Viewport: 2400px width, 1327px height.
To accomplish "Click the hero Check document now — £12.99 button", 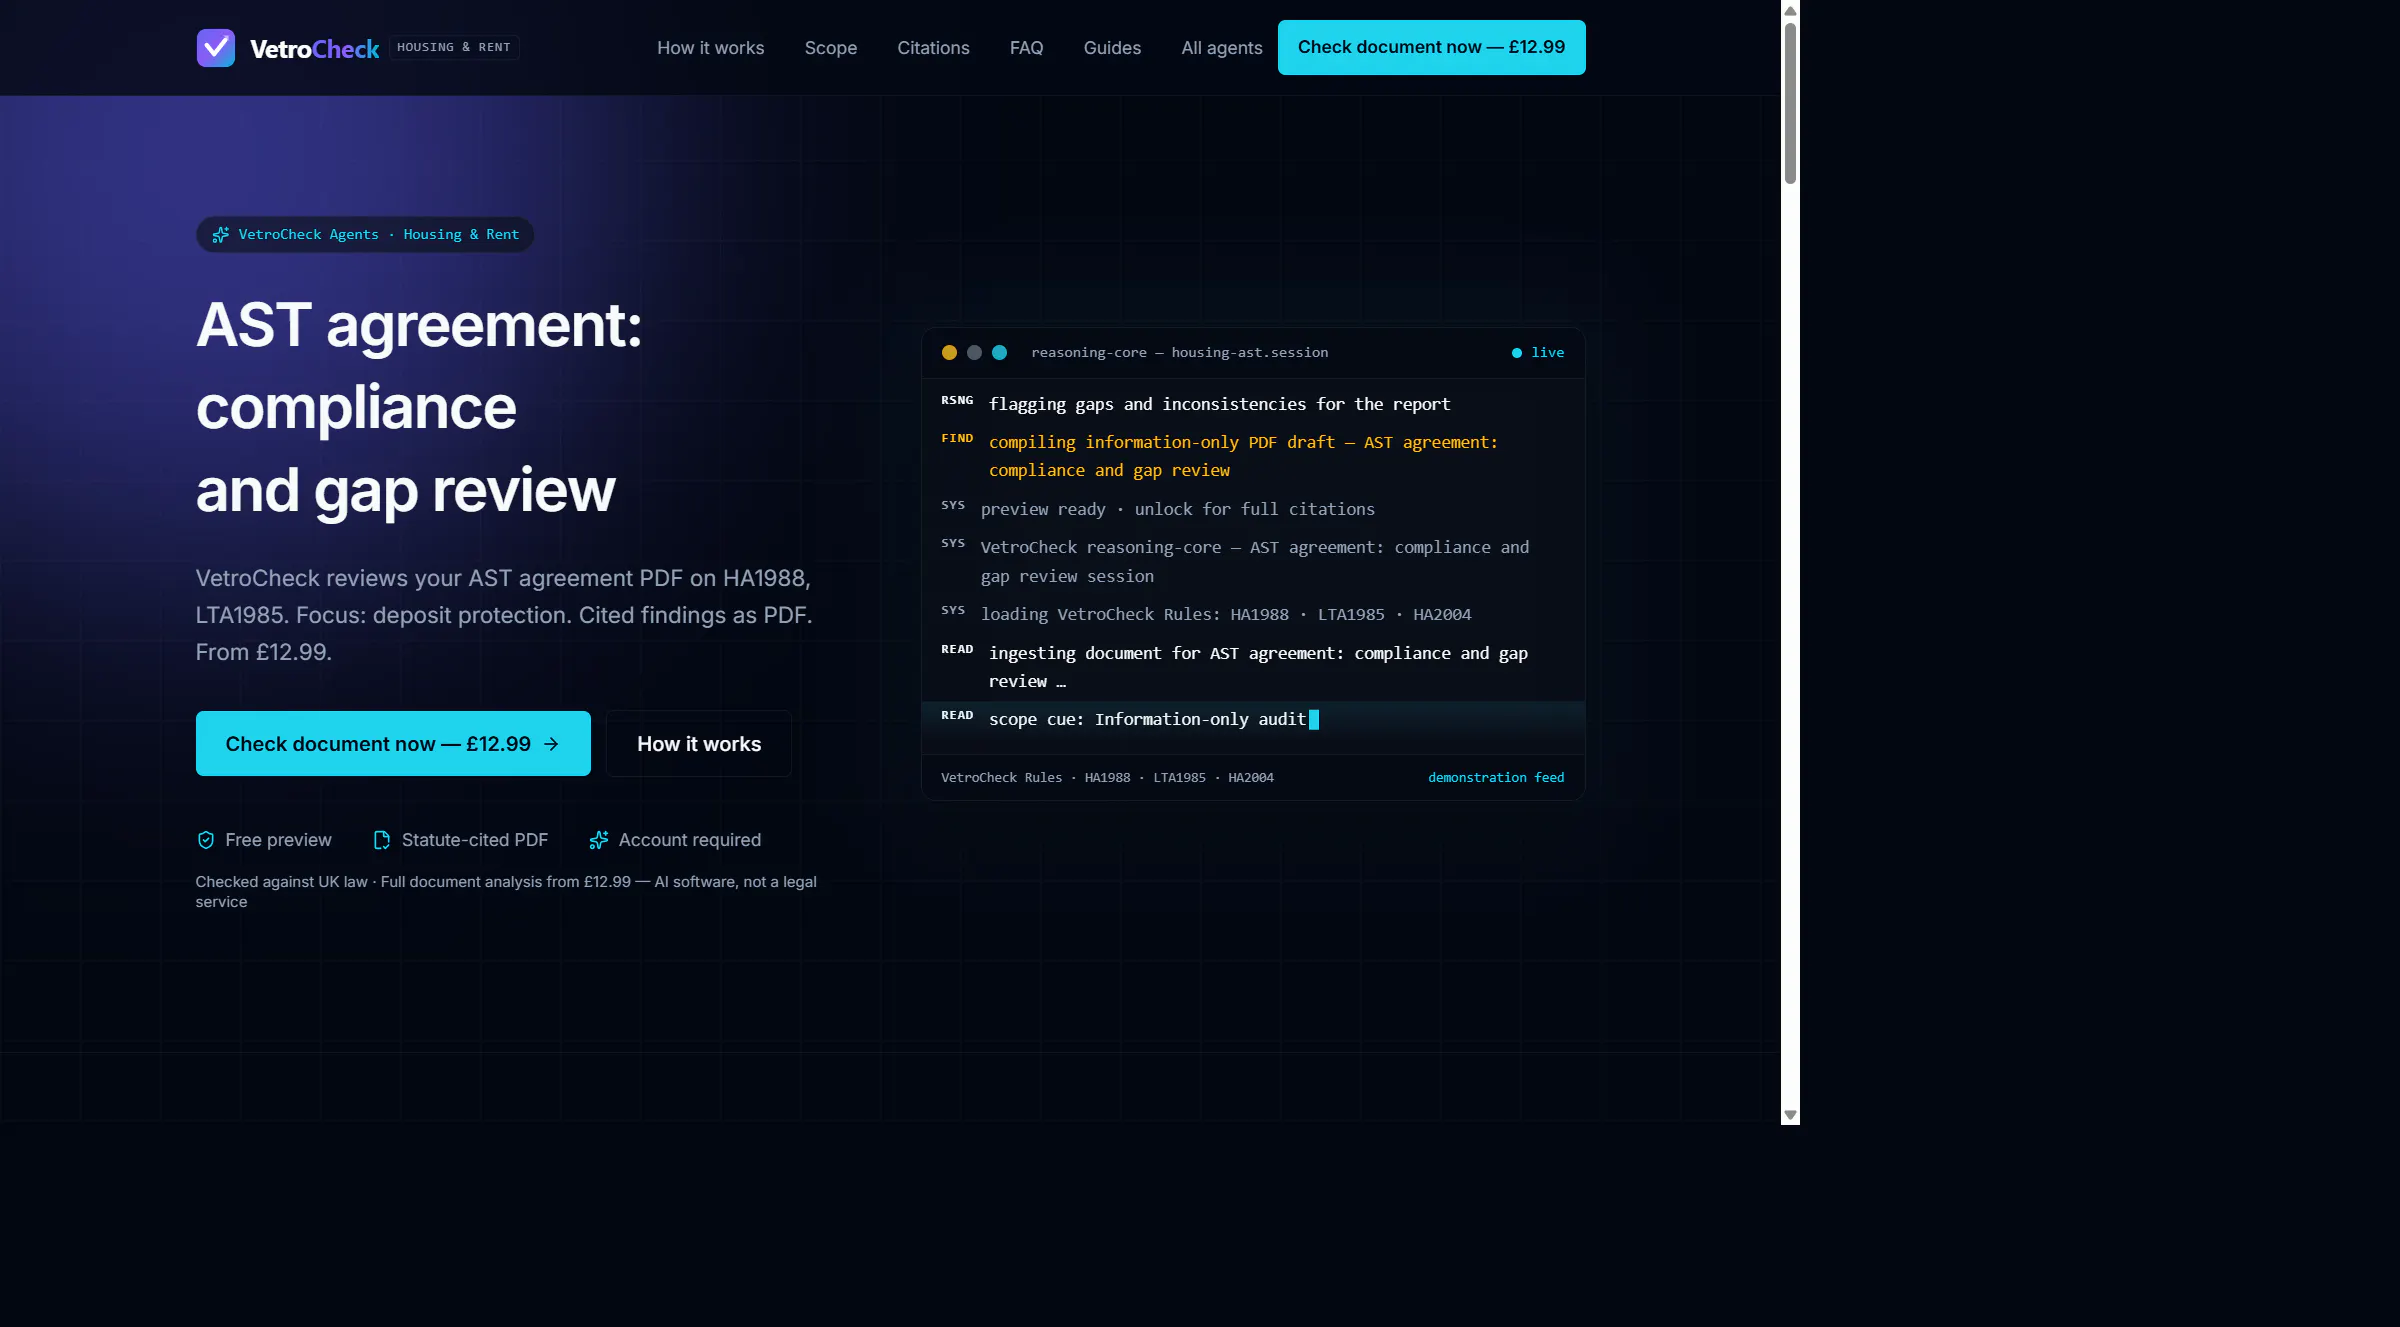I will click(393, 744).
